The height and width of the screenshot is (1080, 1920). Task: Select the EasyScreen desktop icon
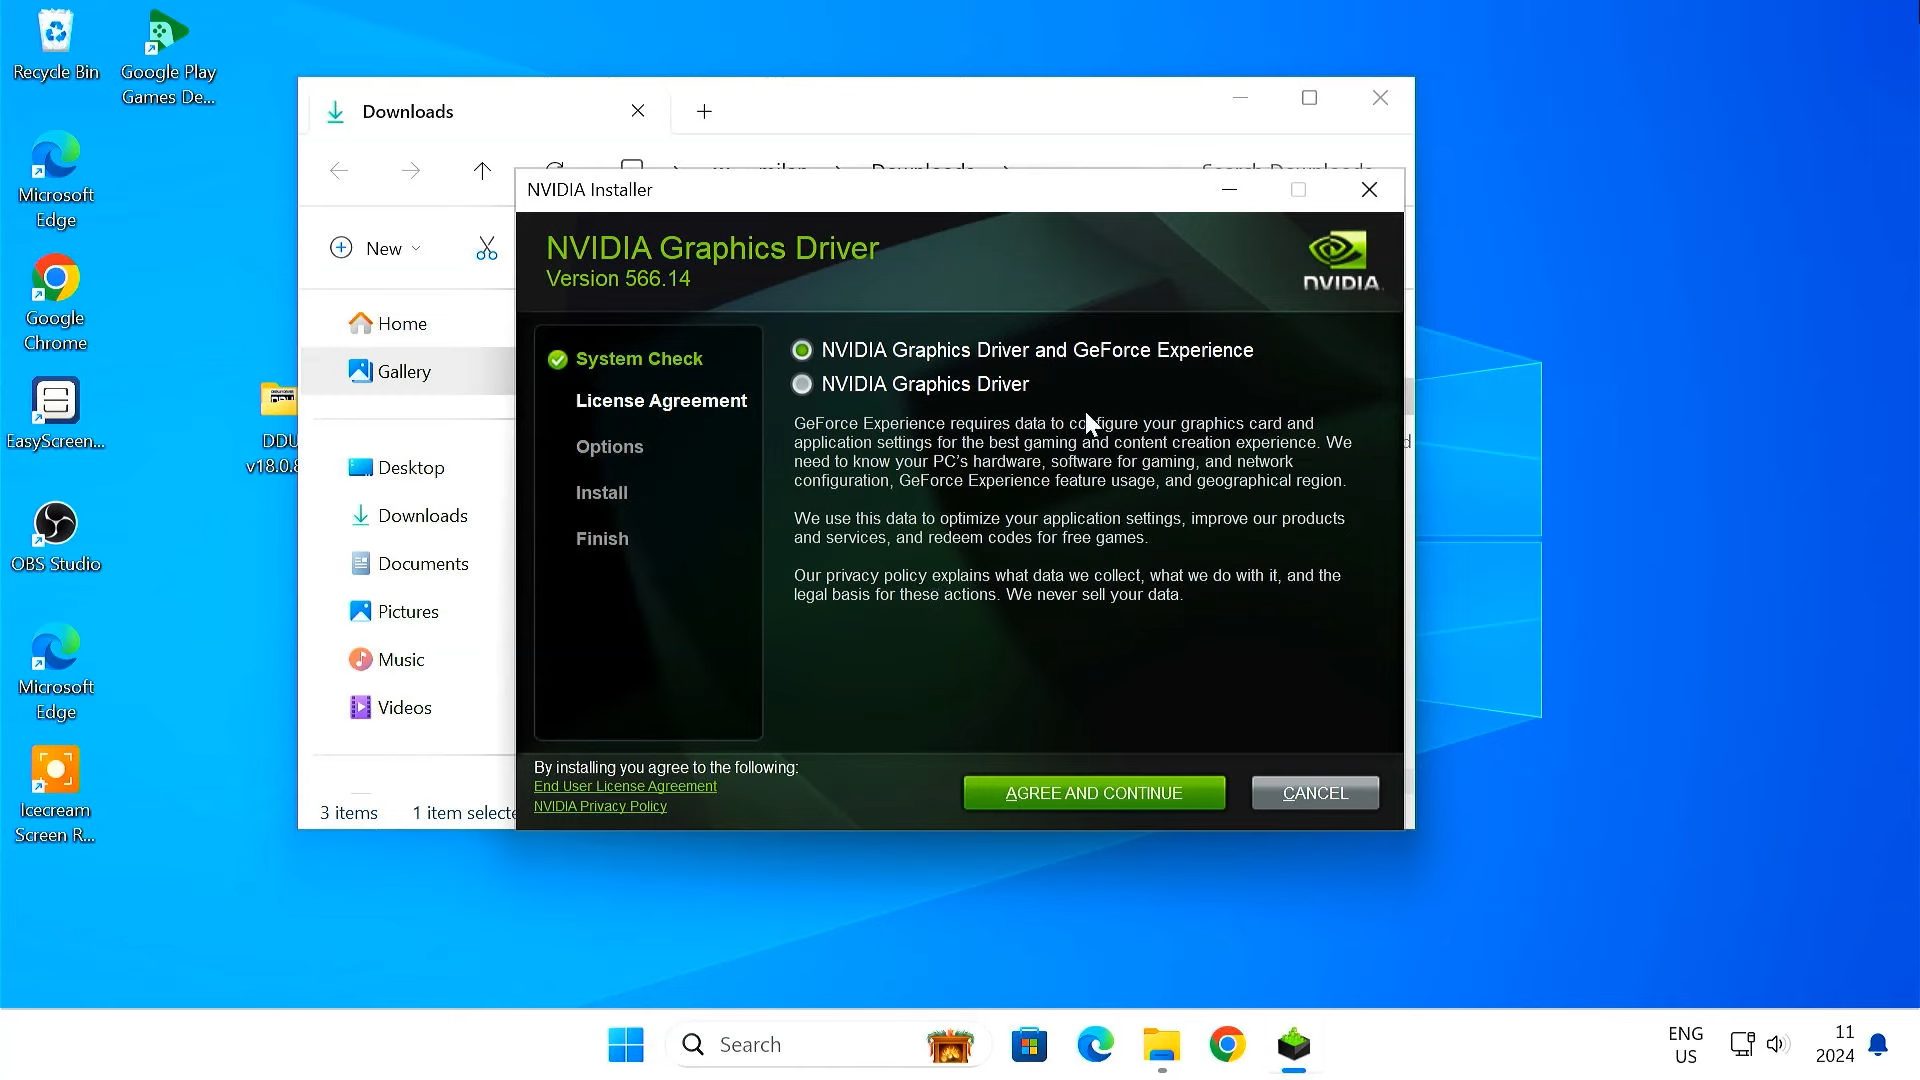(56, 414)
